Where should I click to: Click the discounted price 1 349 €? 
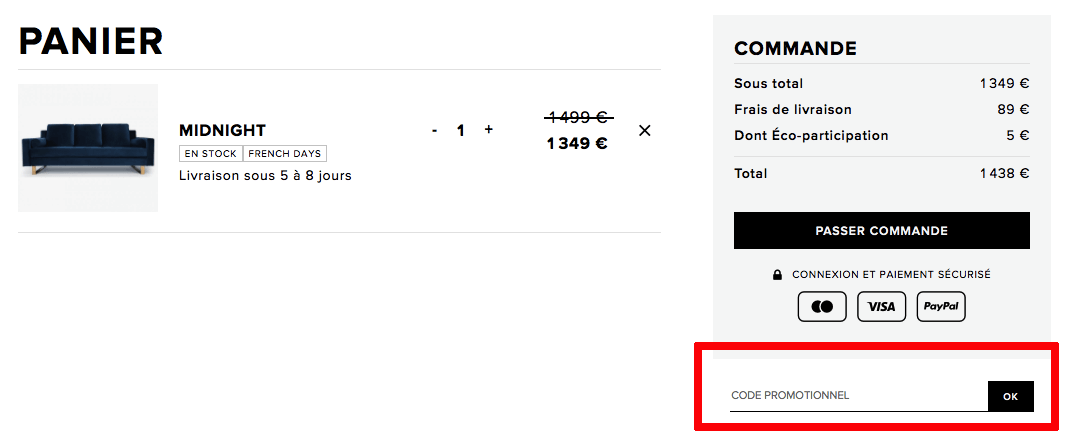(x=577, y=143)
